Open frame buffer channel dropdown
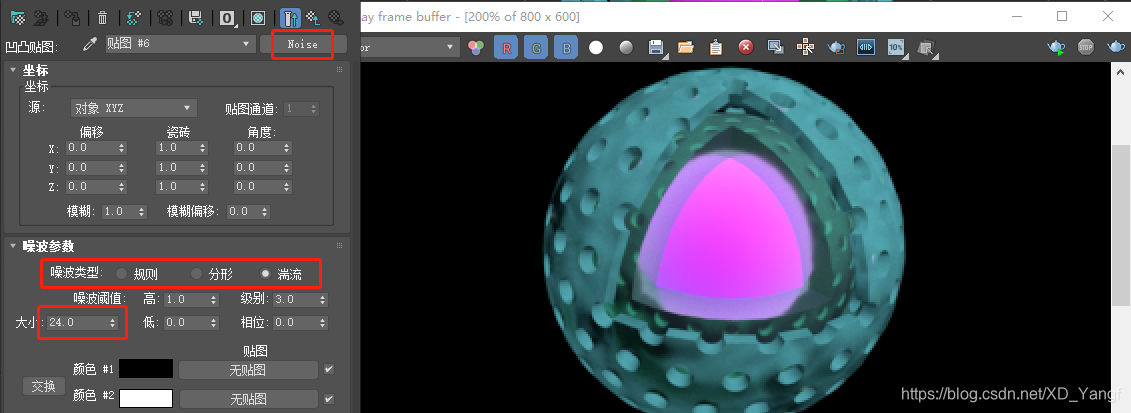Viewport: 1131px width, 413px height. 410,48
